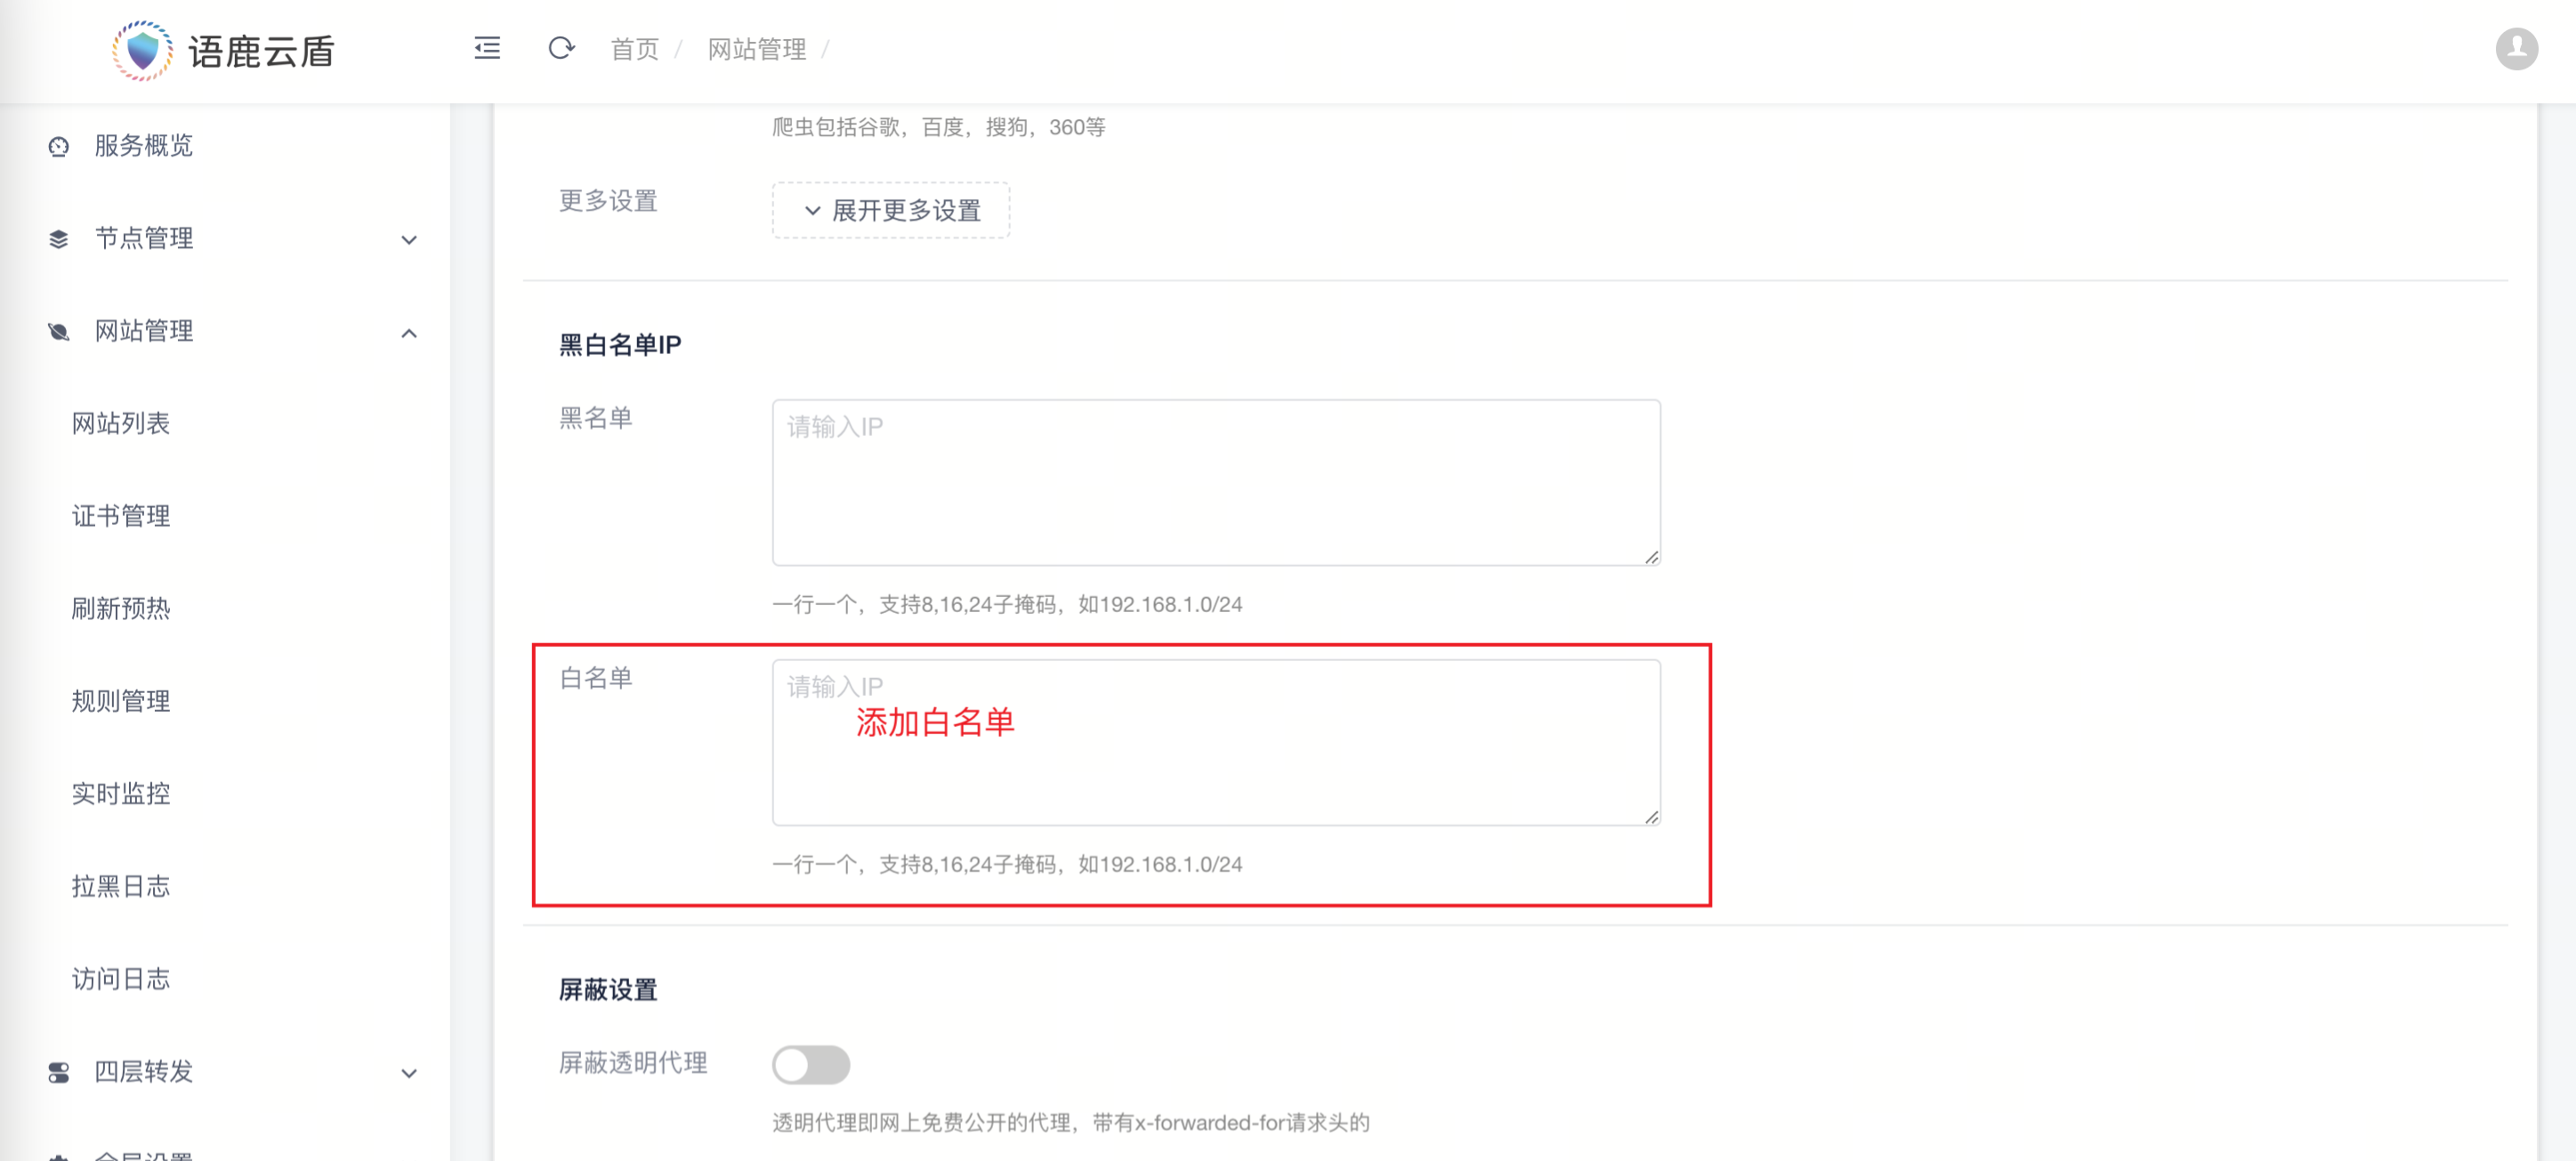The height and width of the screenshot is (1161, 2576).
Task: Click the 首页 breadcrumb link
Action: coord(634,49)
